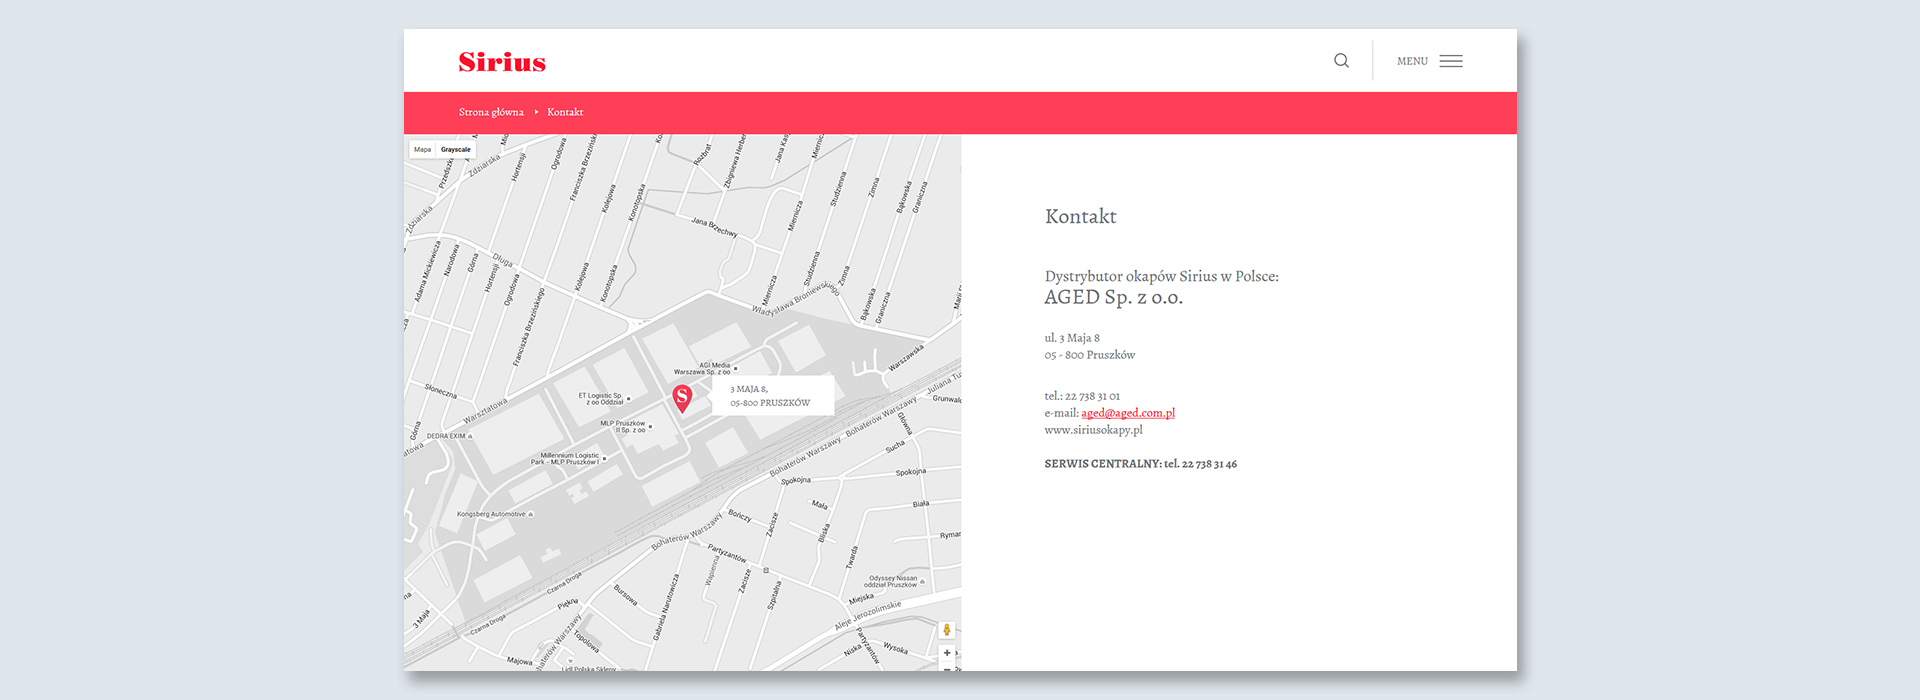Click the Aleje Jerozolimskie street label

click(x=868, y=615)
